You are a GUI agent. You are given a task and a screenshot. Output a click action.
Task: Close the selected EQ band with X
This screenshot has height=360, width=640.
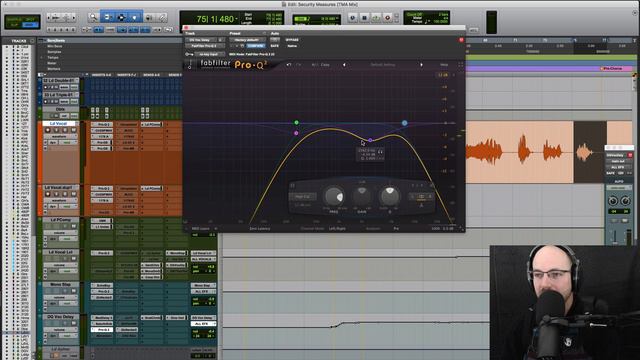click(431, 185)
